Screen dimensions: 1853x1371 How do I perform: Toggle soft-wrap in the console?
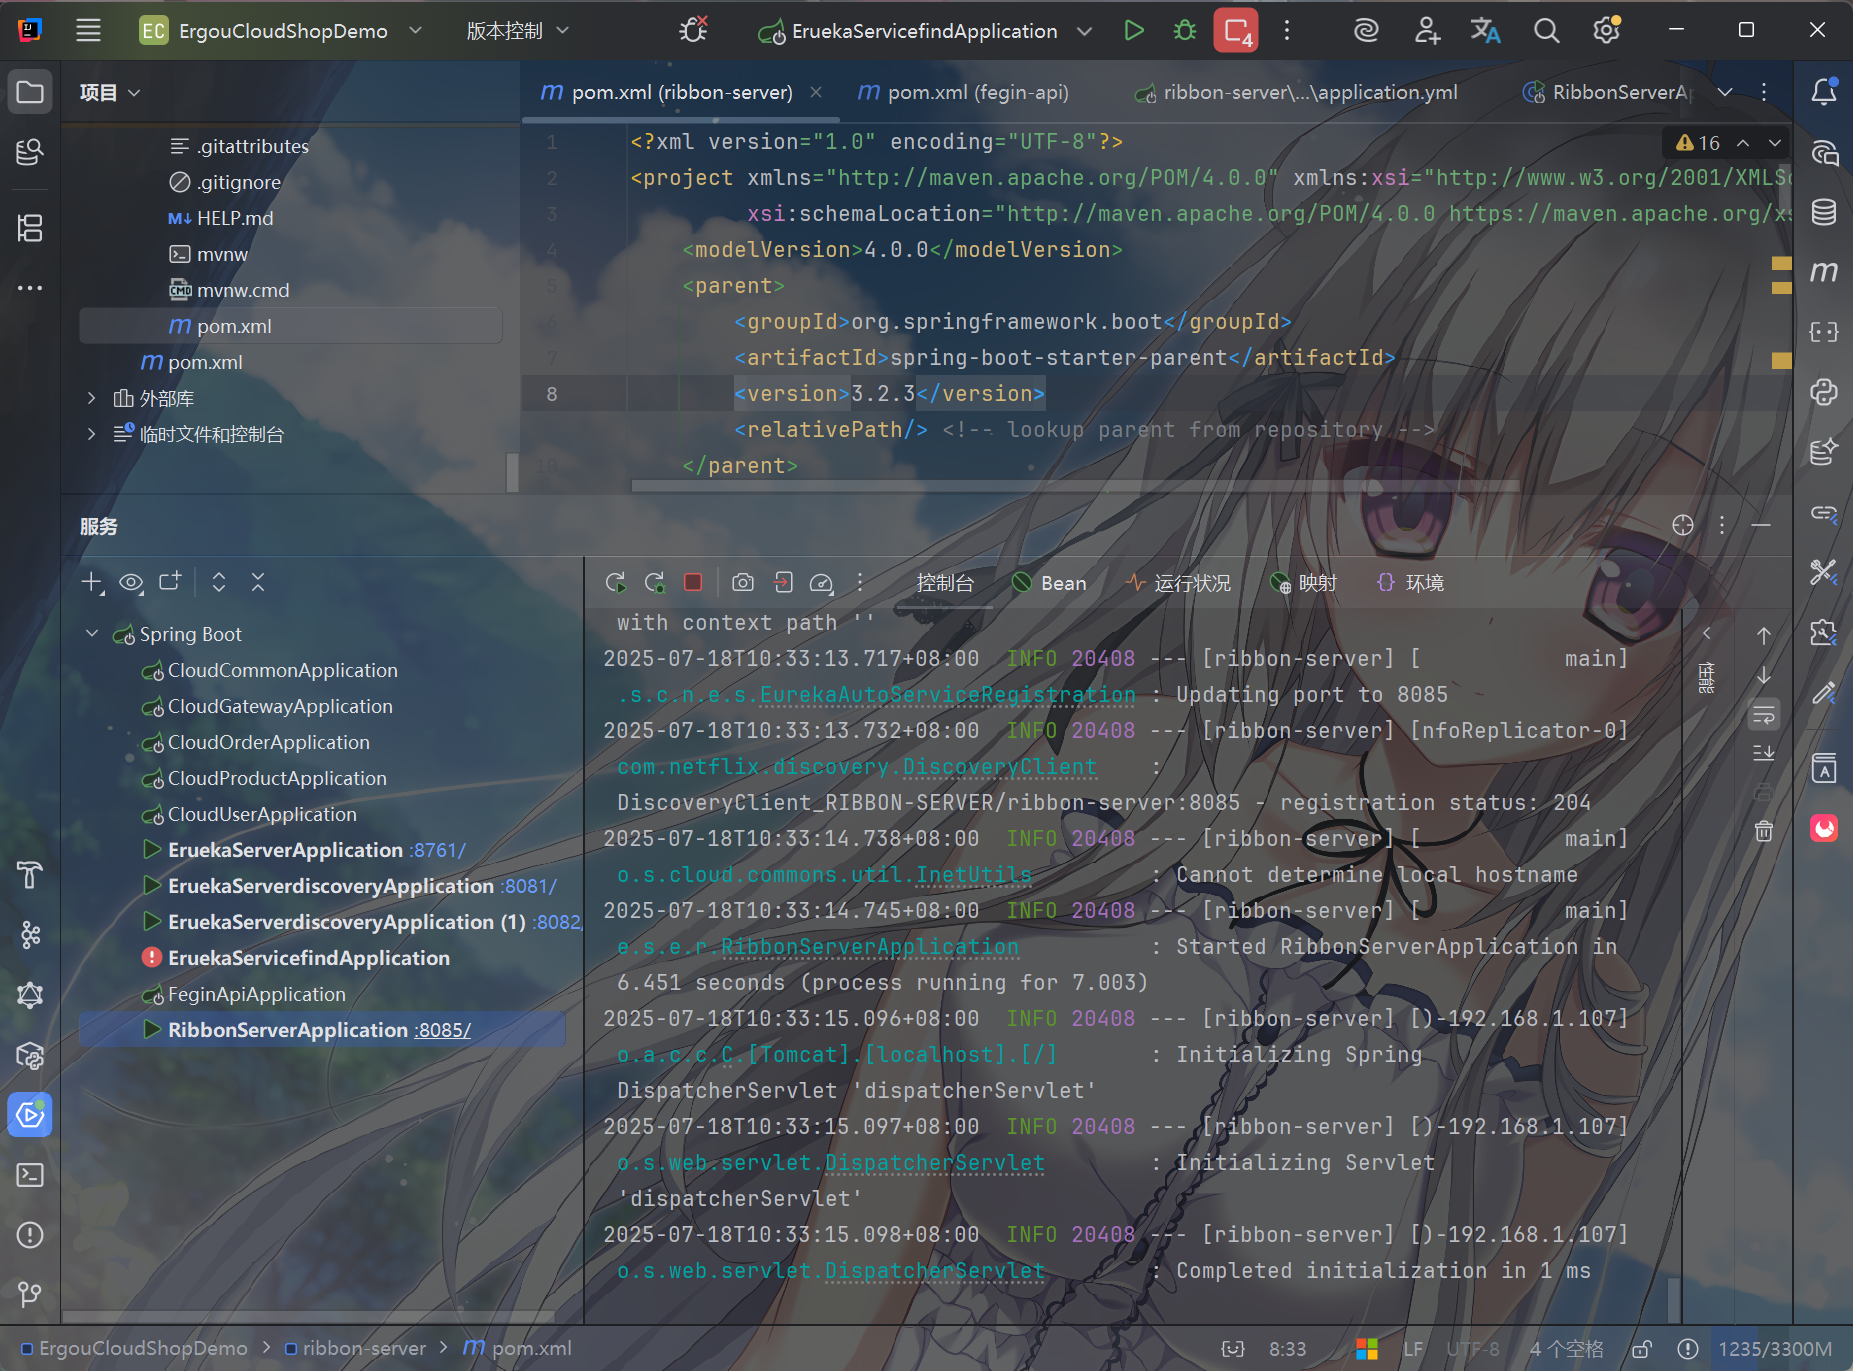point(1764,715)
